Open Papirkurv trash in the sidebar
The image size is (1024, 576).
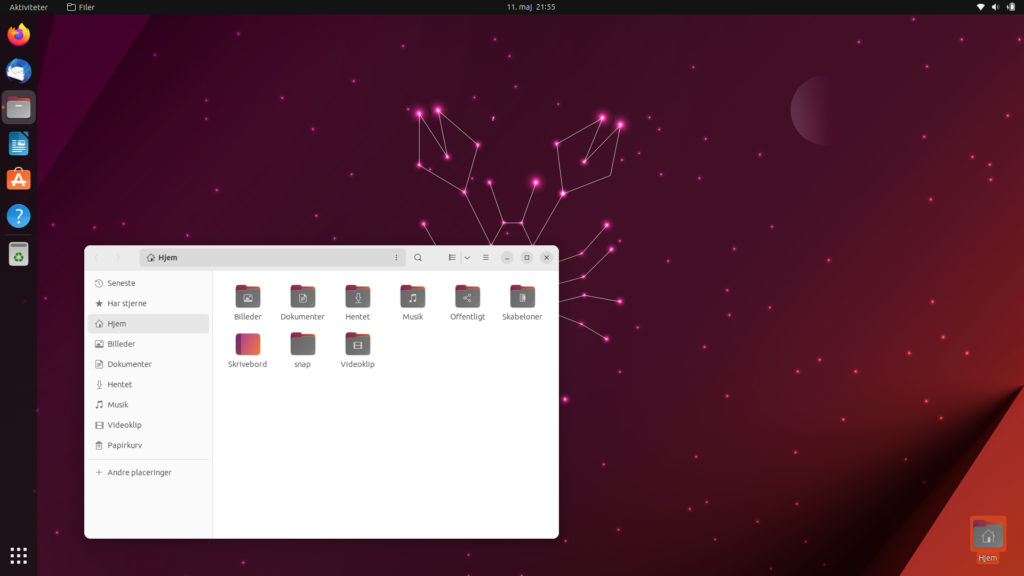pyautogui.click(x=148, y=445)
